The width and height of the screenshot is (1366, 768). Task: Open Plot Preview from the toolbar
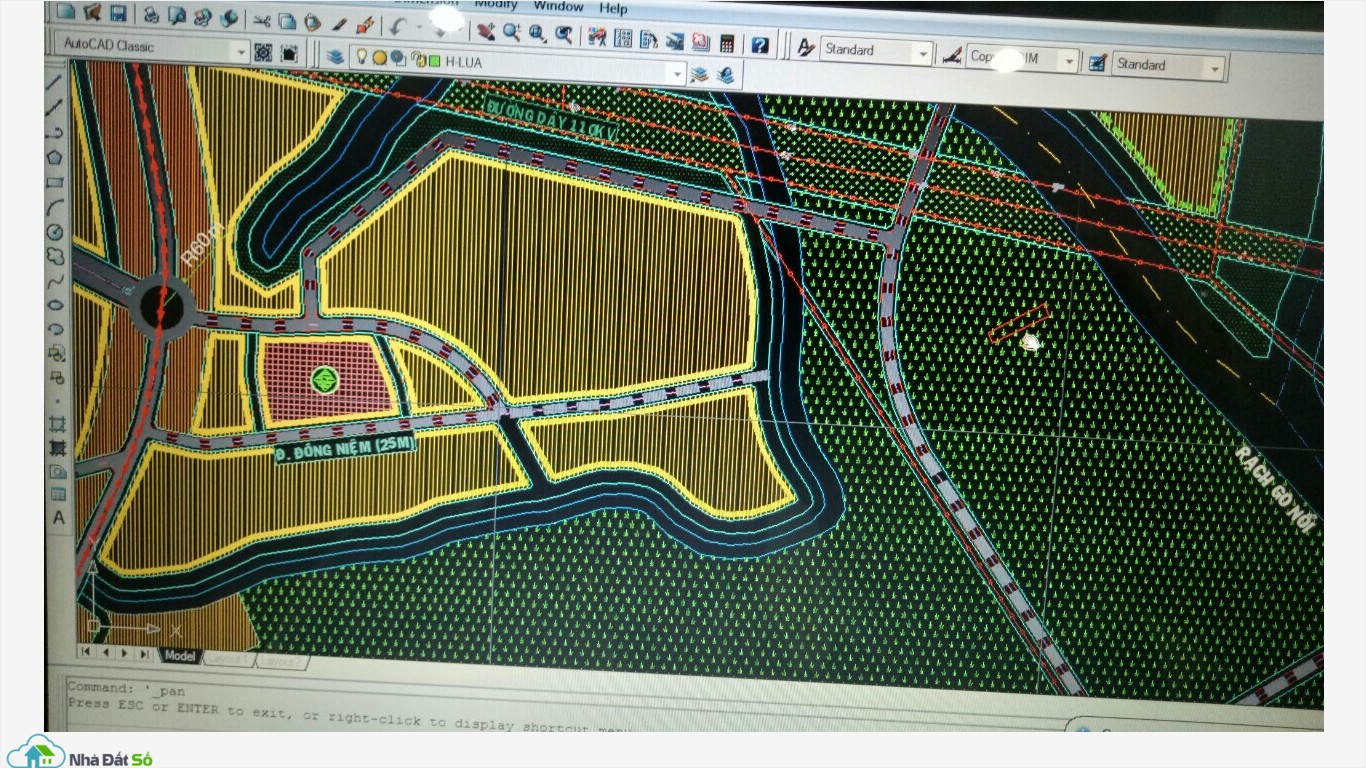click(x=177, y=16)
